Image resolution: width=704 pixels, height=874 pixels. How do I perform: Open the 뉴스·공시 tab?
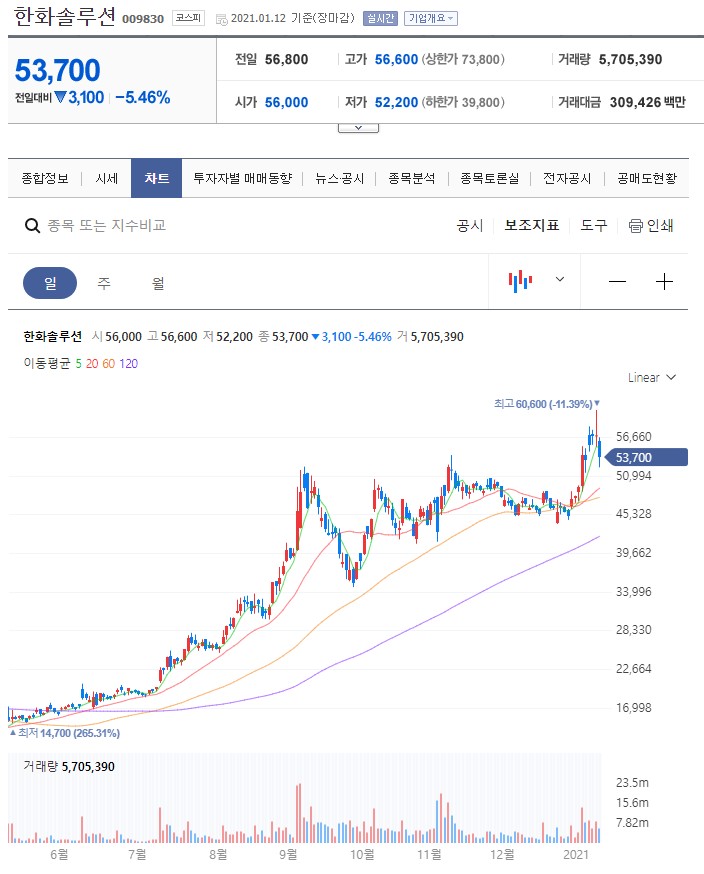pos(339,178)
